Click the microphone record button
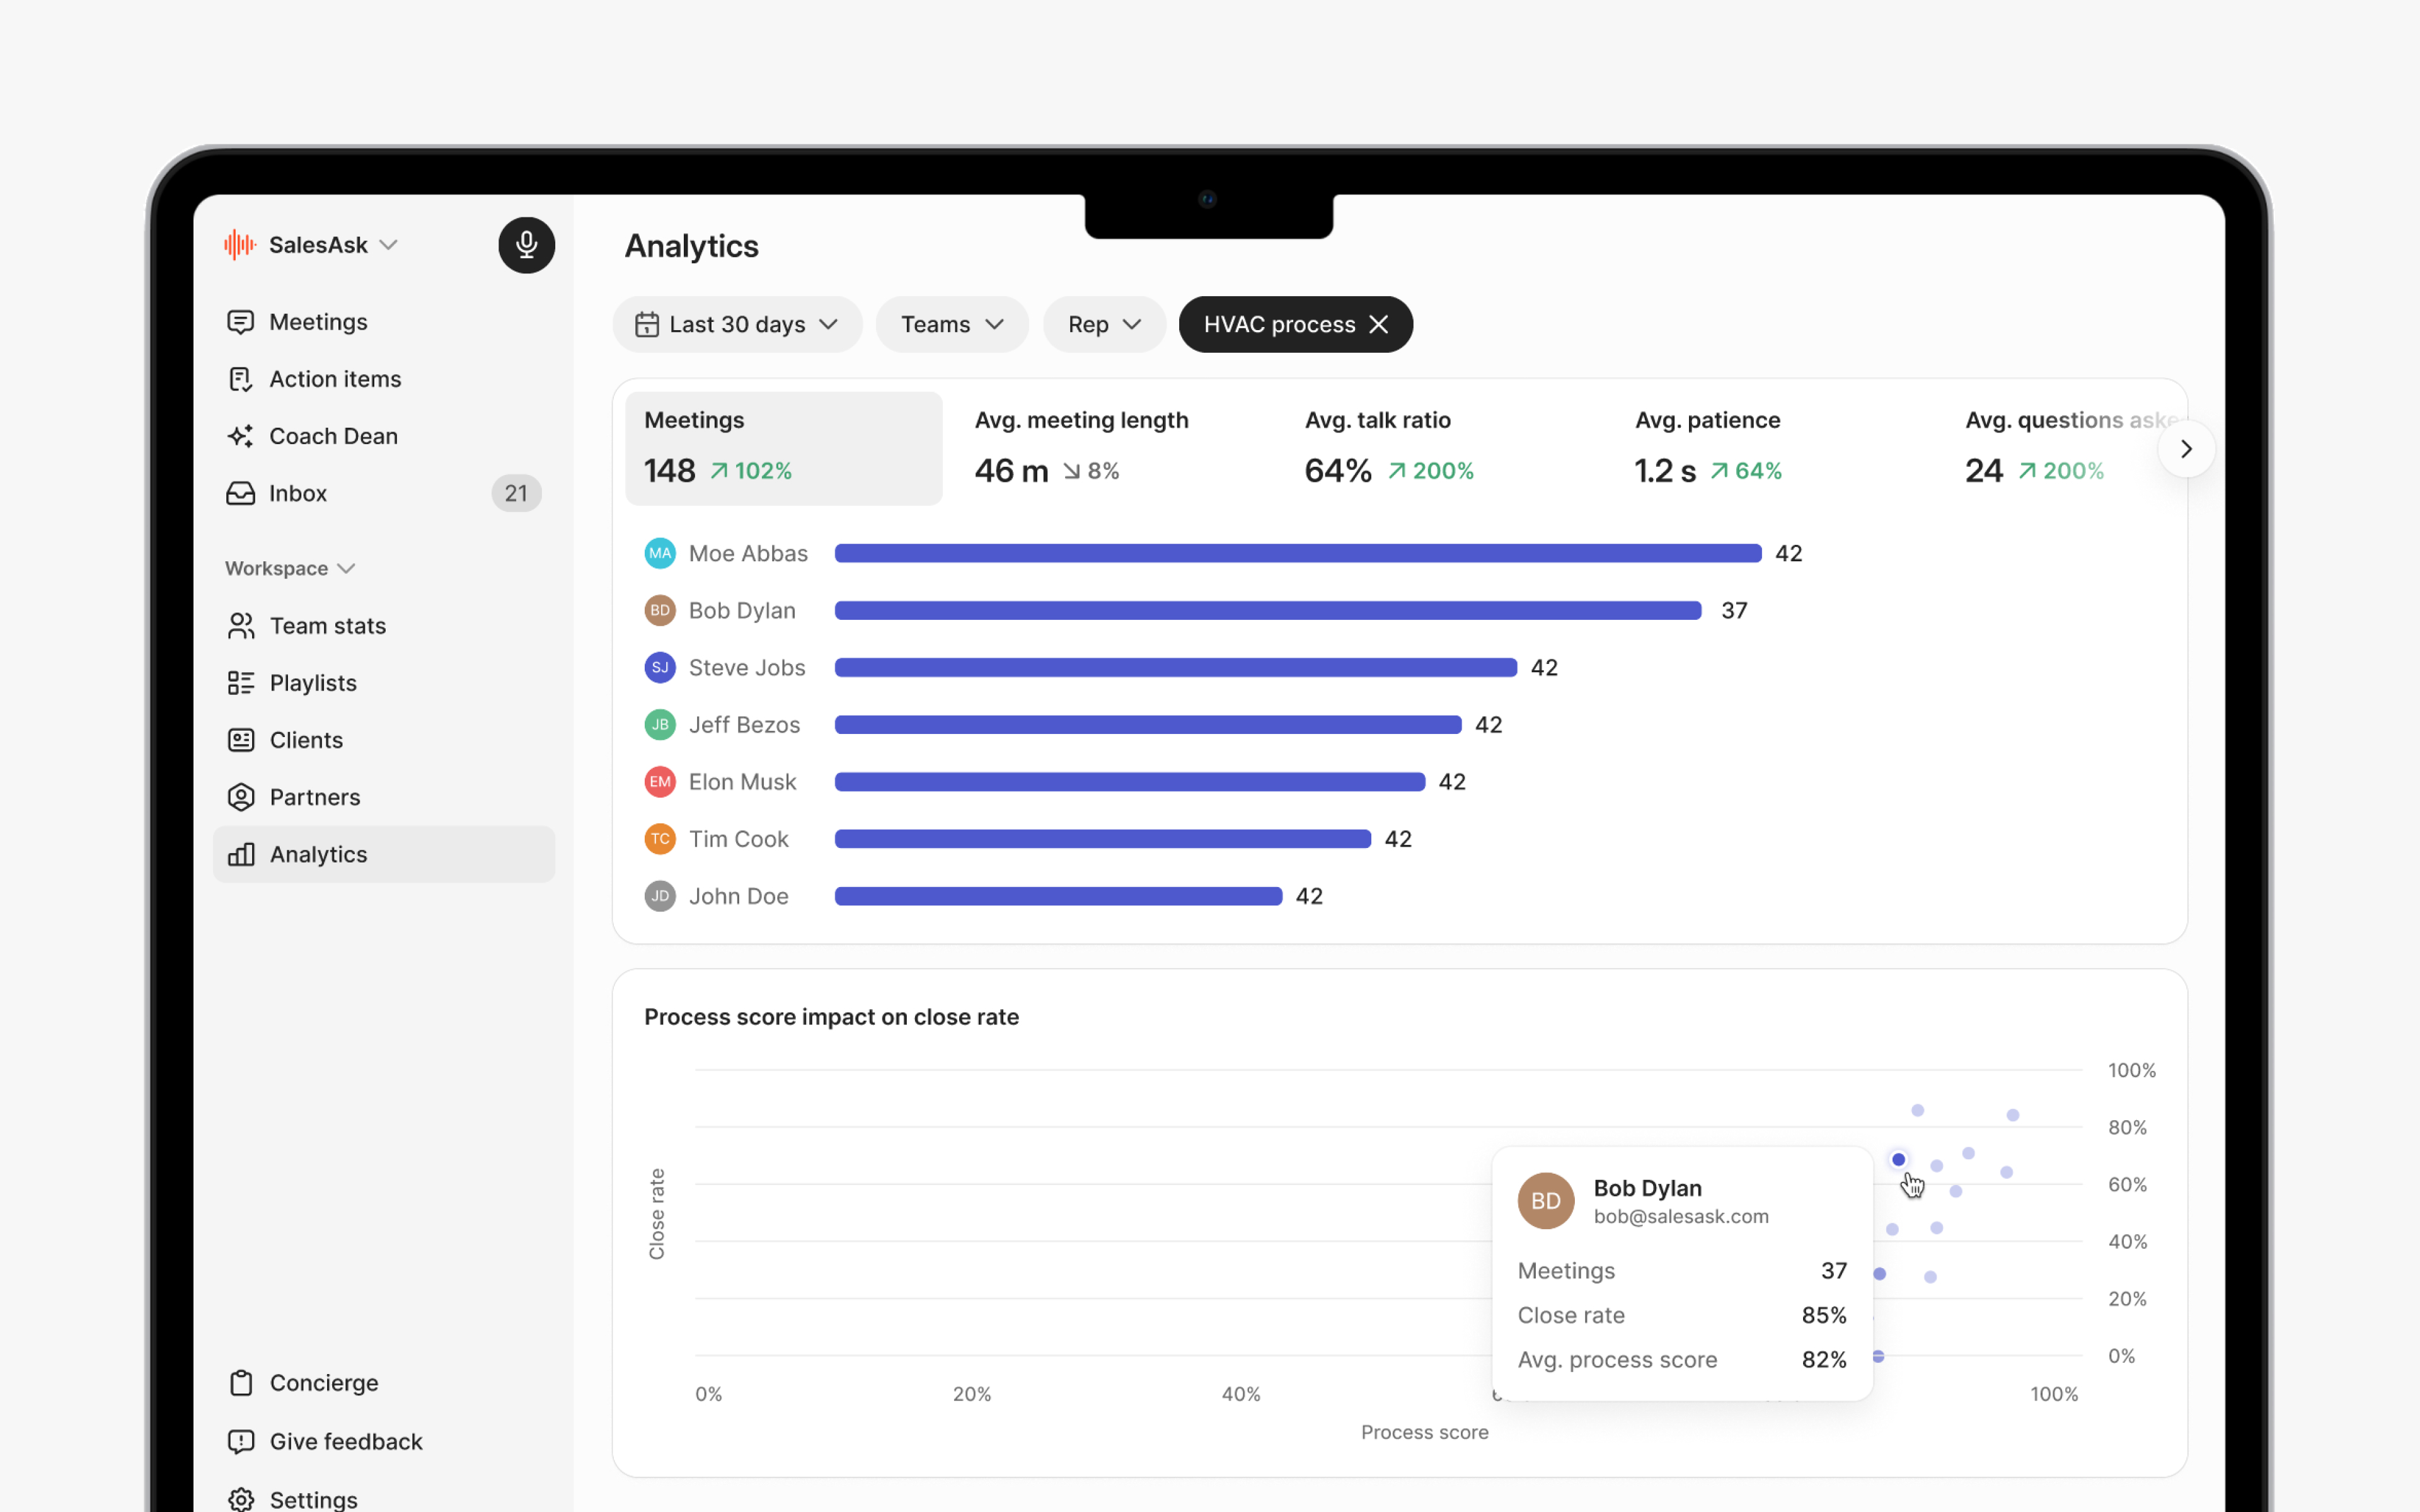 pyautogui.click(x=526, y=245)
